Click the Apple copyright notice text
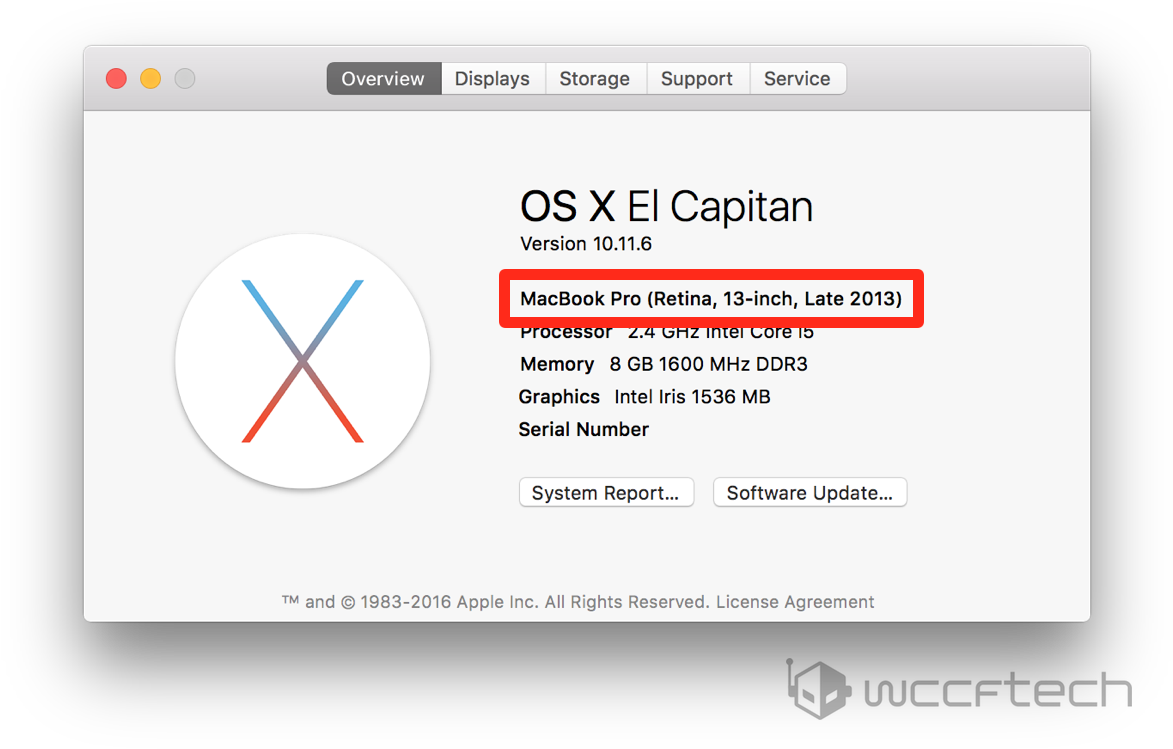 495,602
